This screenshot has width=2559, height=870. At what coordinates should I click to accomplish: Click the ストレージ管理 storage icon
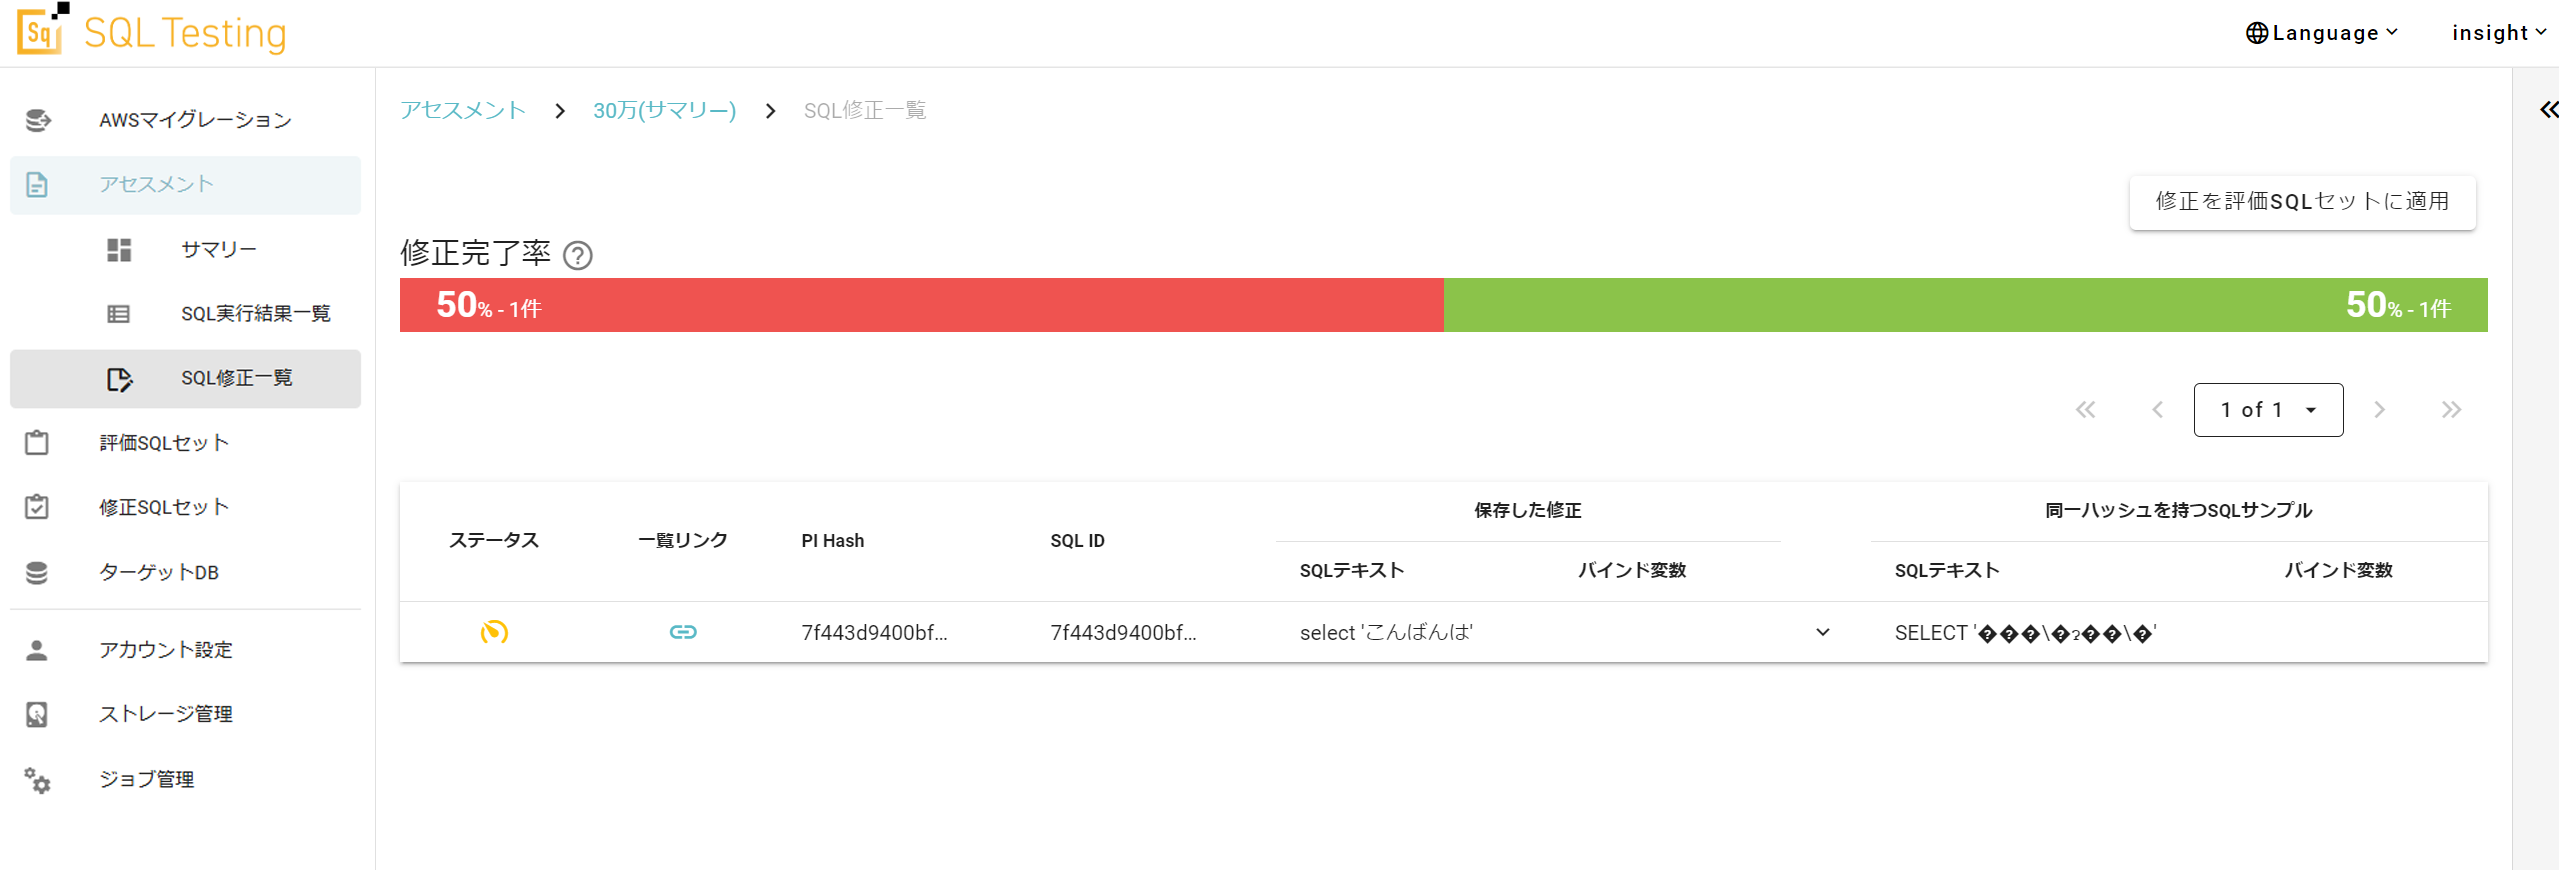point(37,714)
